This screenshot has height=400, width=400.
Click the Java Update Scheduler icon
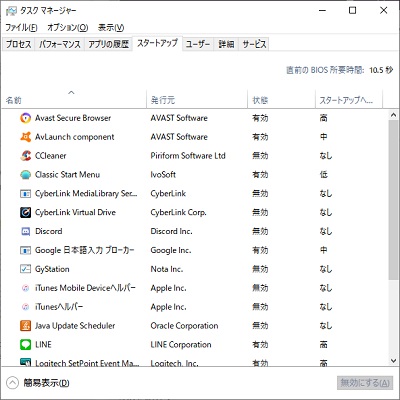tap(25, 326)
